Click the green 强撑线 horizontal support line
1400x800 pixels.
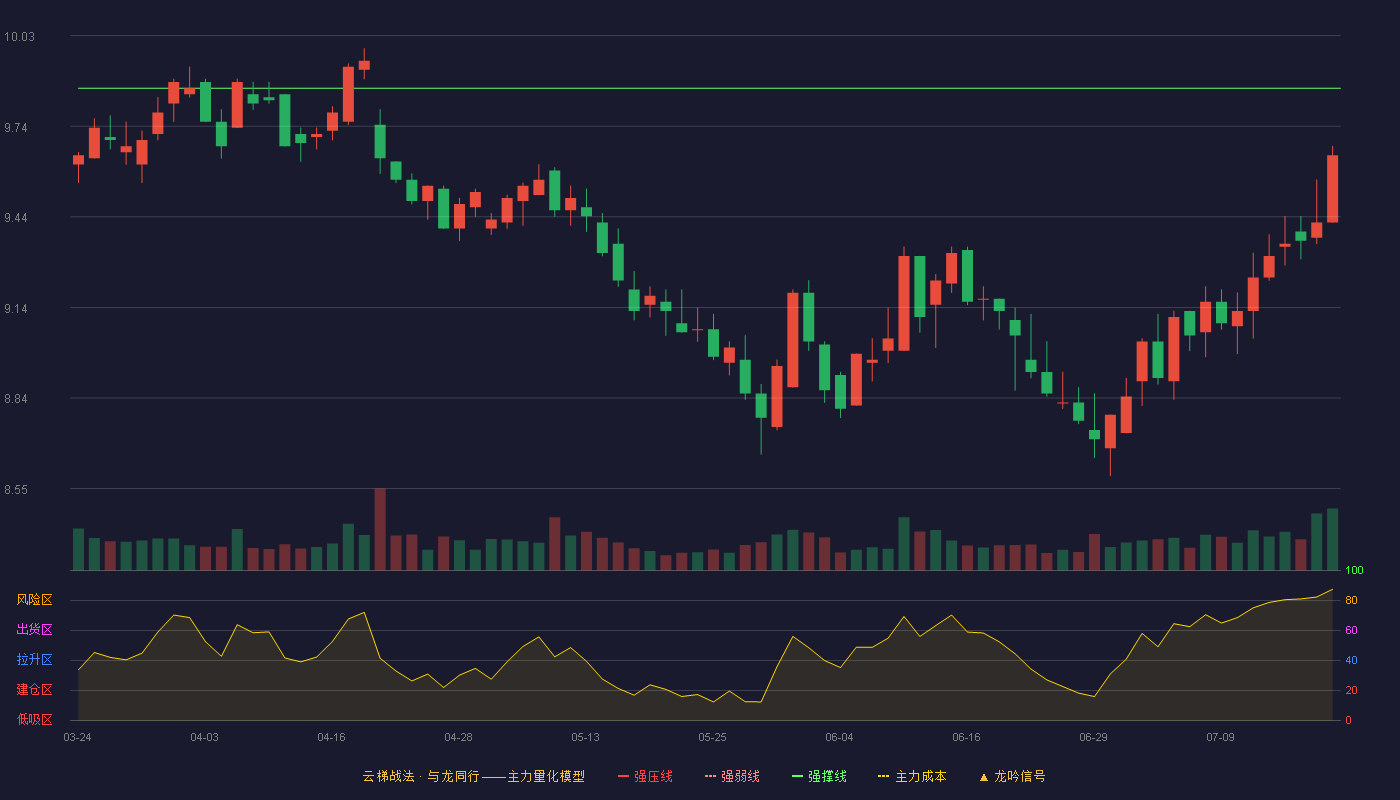tap(709, 88)
